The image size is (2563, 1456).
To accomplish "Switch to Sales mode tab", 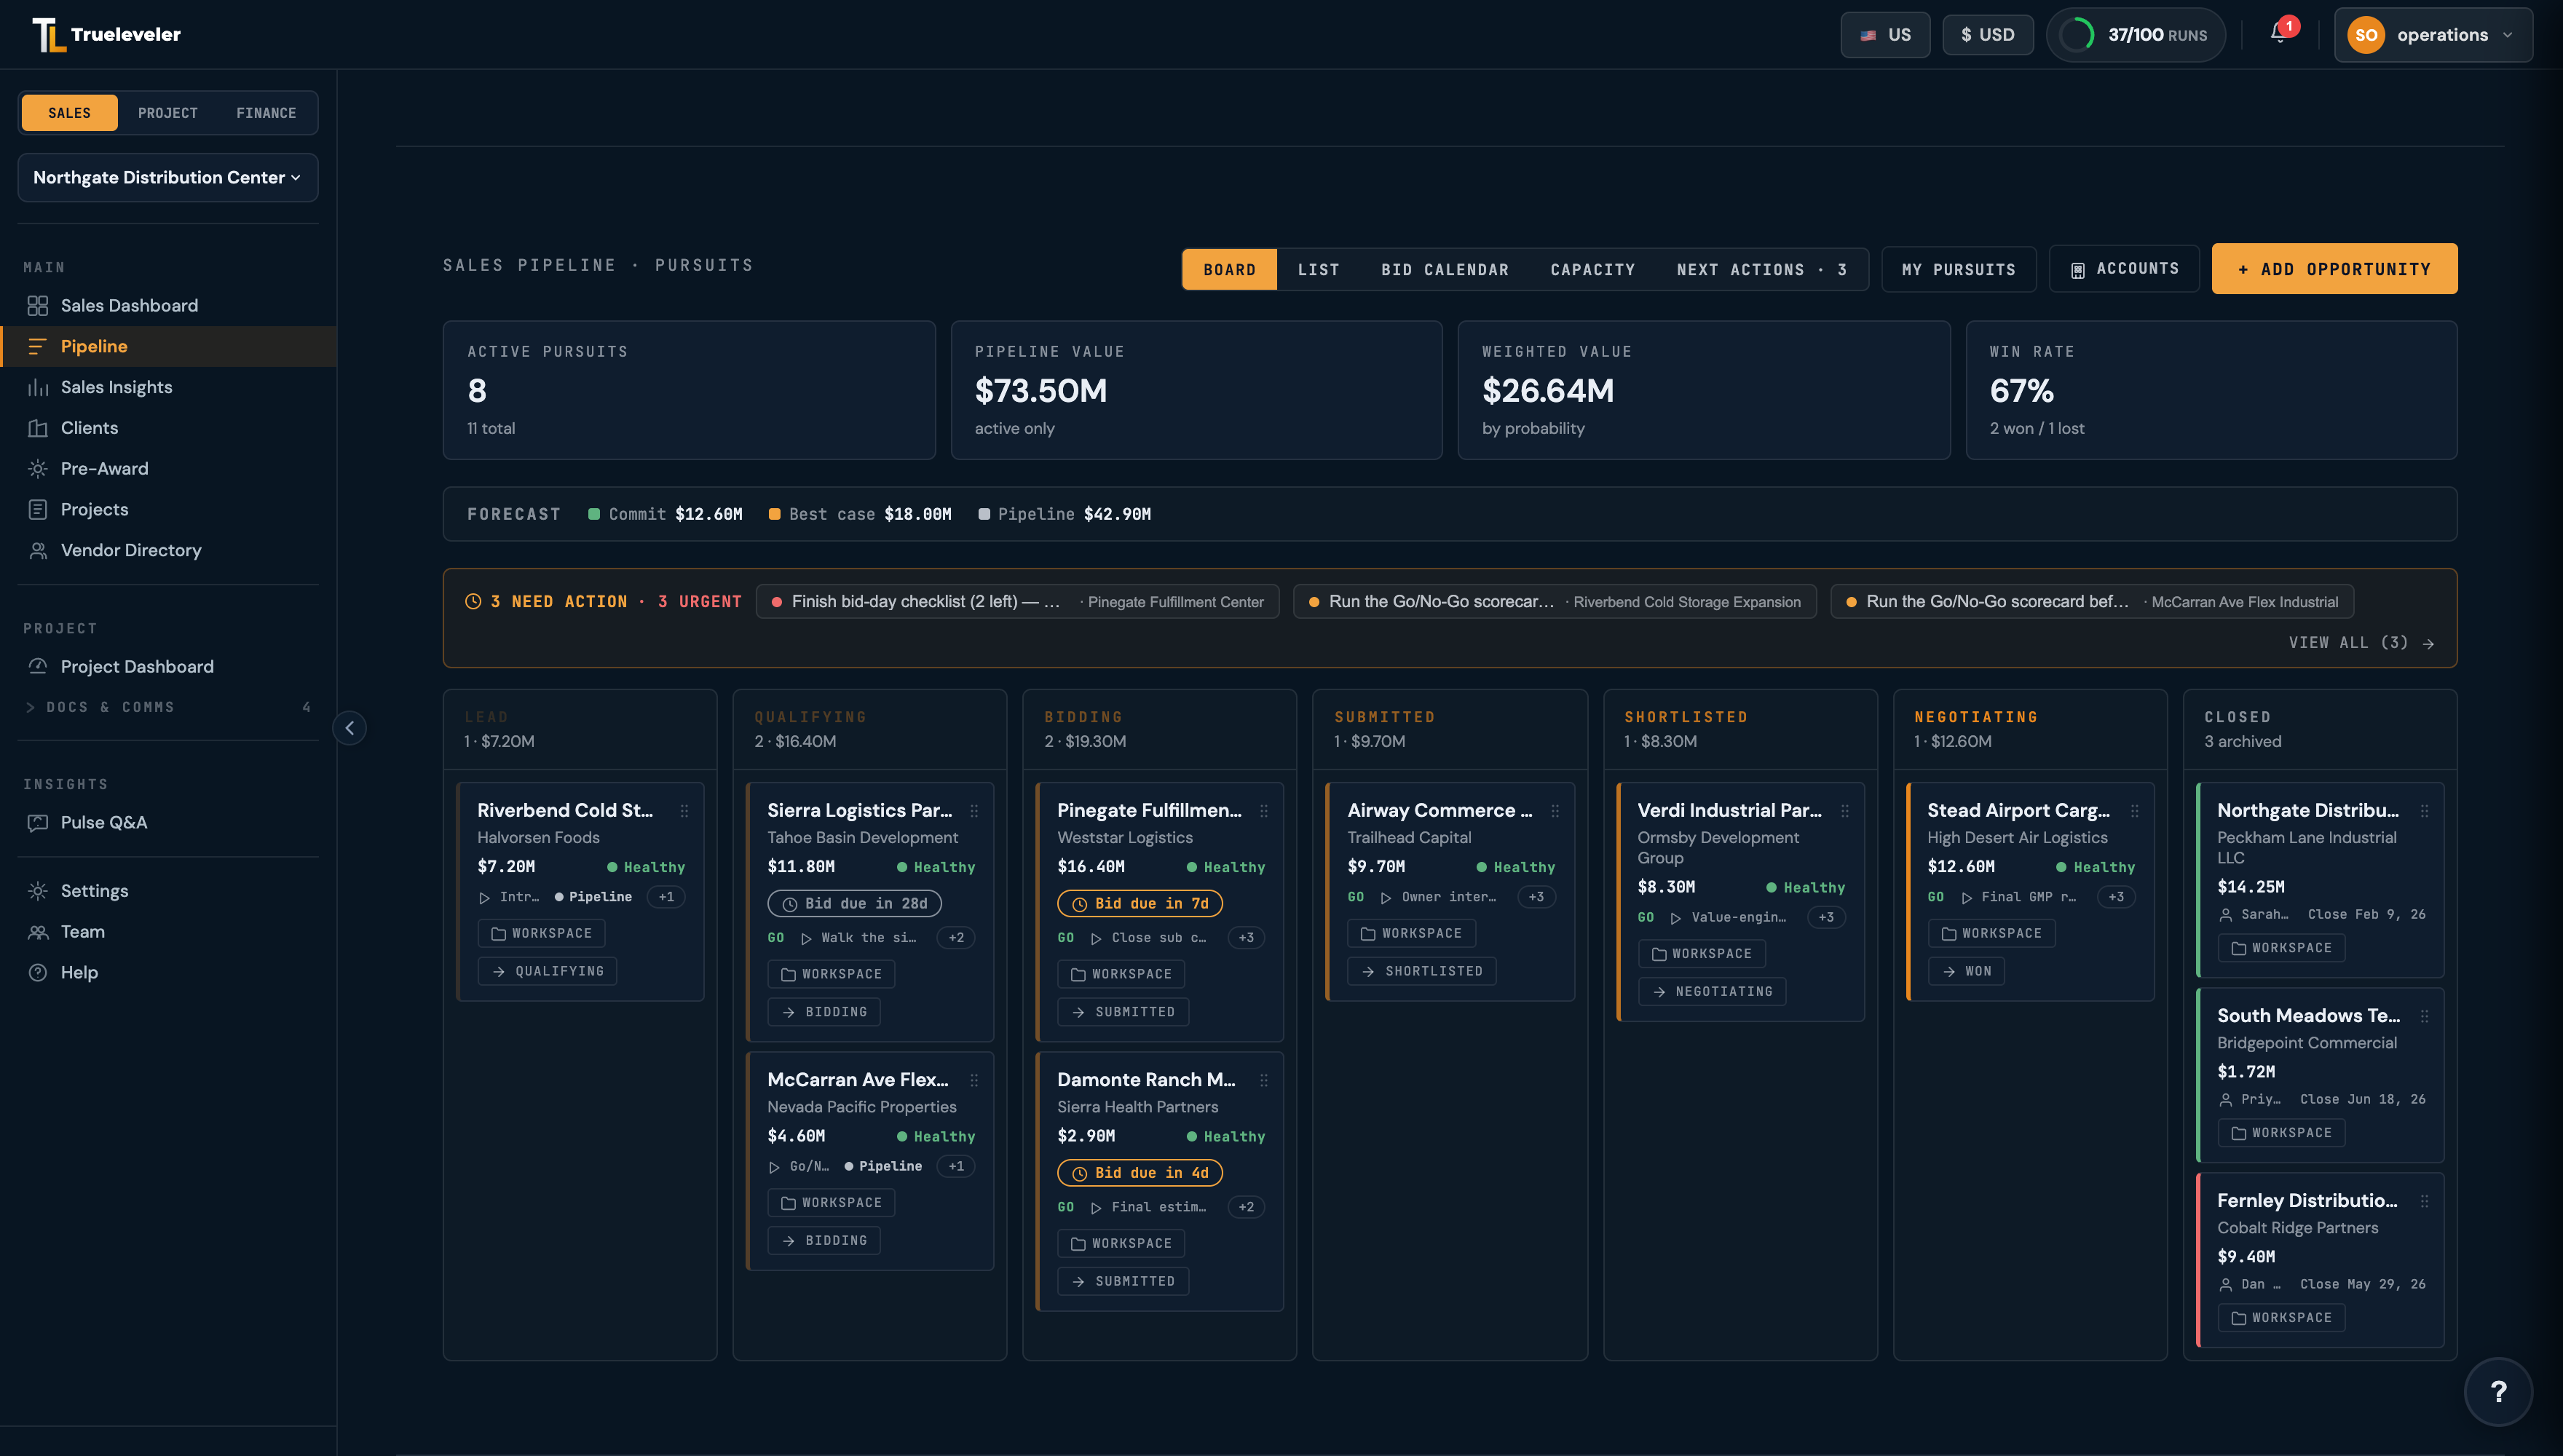I will 69,113.
